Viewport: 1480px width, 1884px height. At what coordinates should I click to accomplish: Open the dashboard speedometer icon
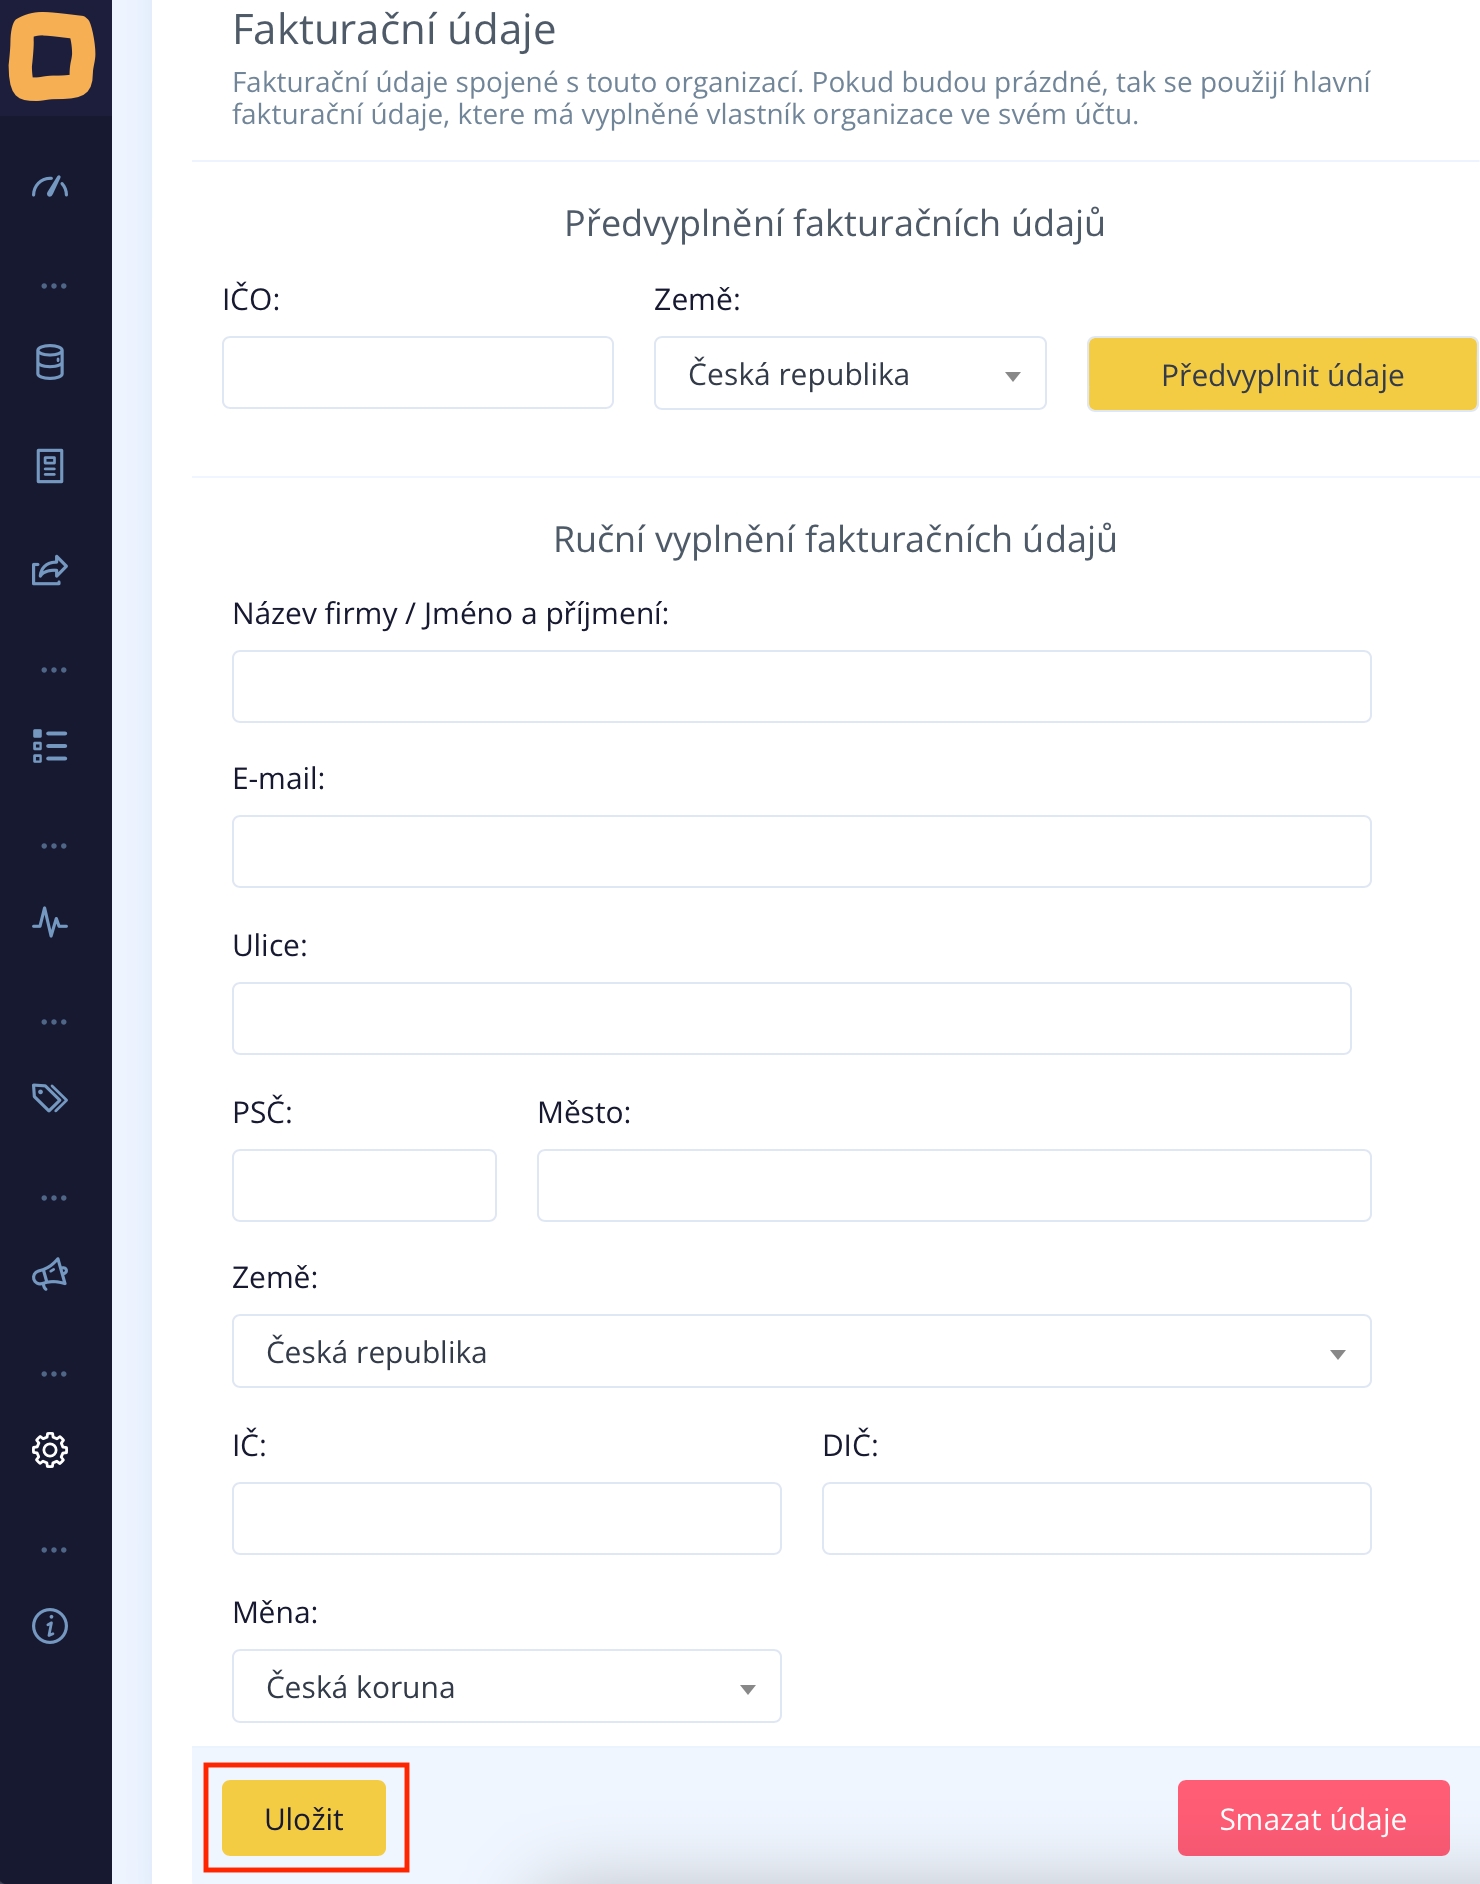pyautogui.click(x=50, y=187)
